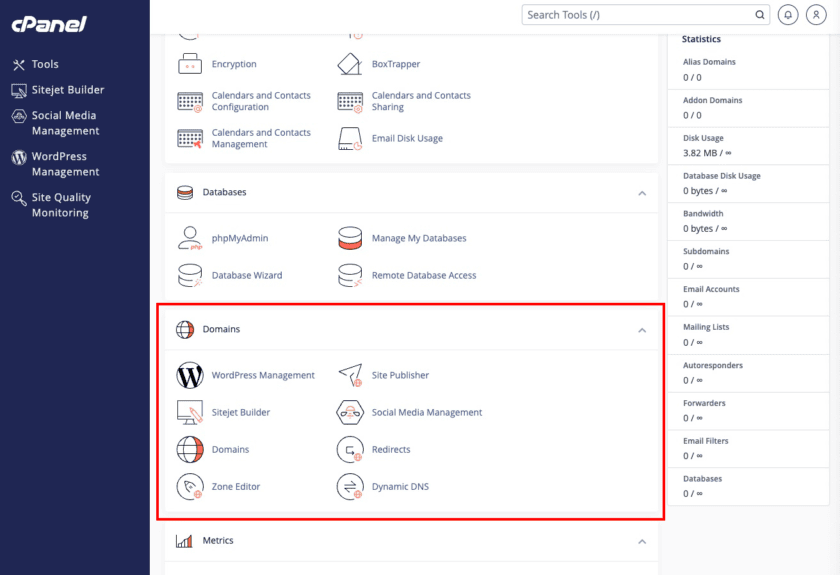Open the Remote Database Access link
This screenshot has height=575, width=840.
click(424, 275)
